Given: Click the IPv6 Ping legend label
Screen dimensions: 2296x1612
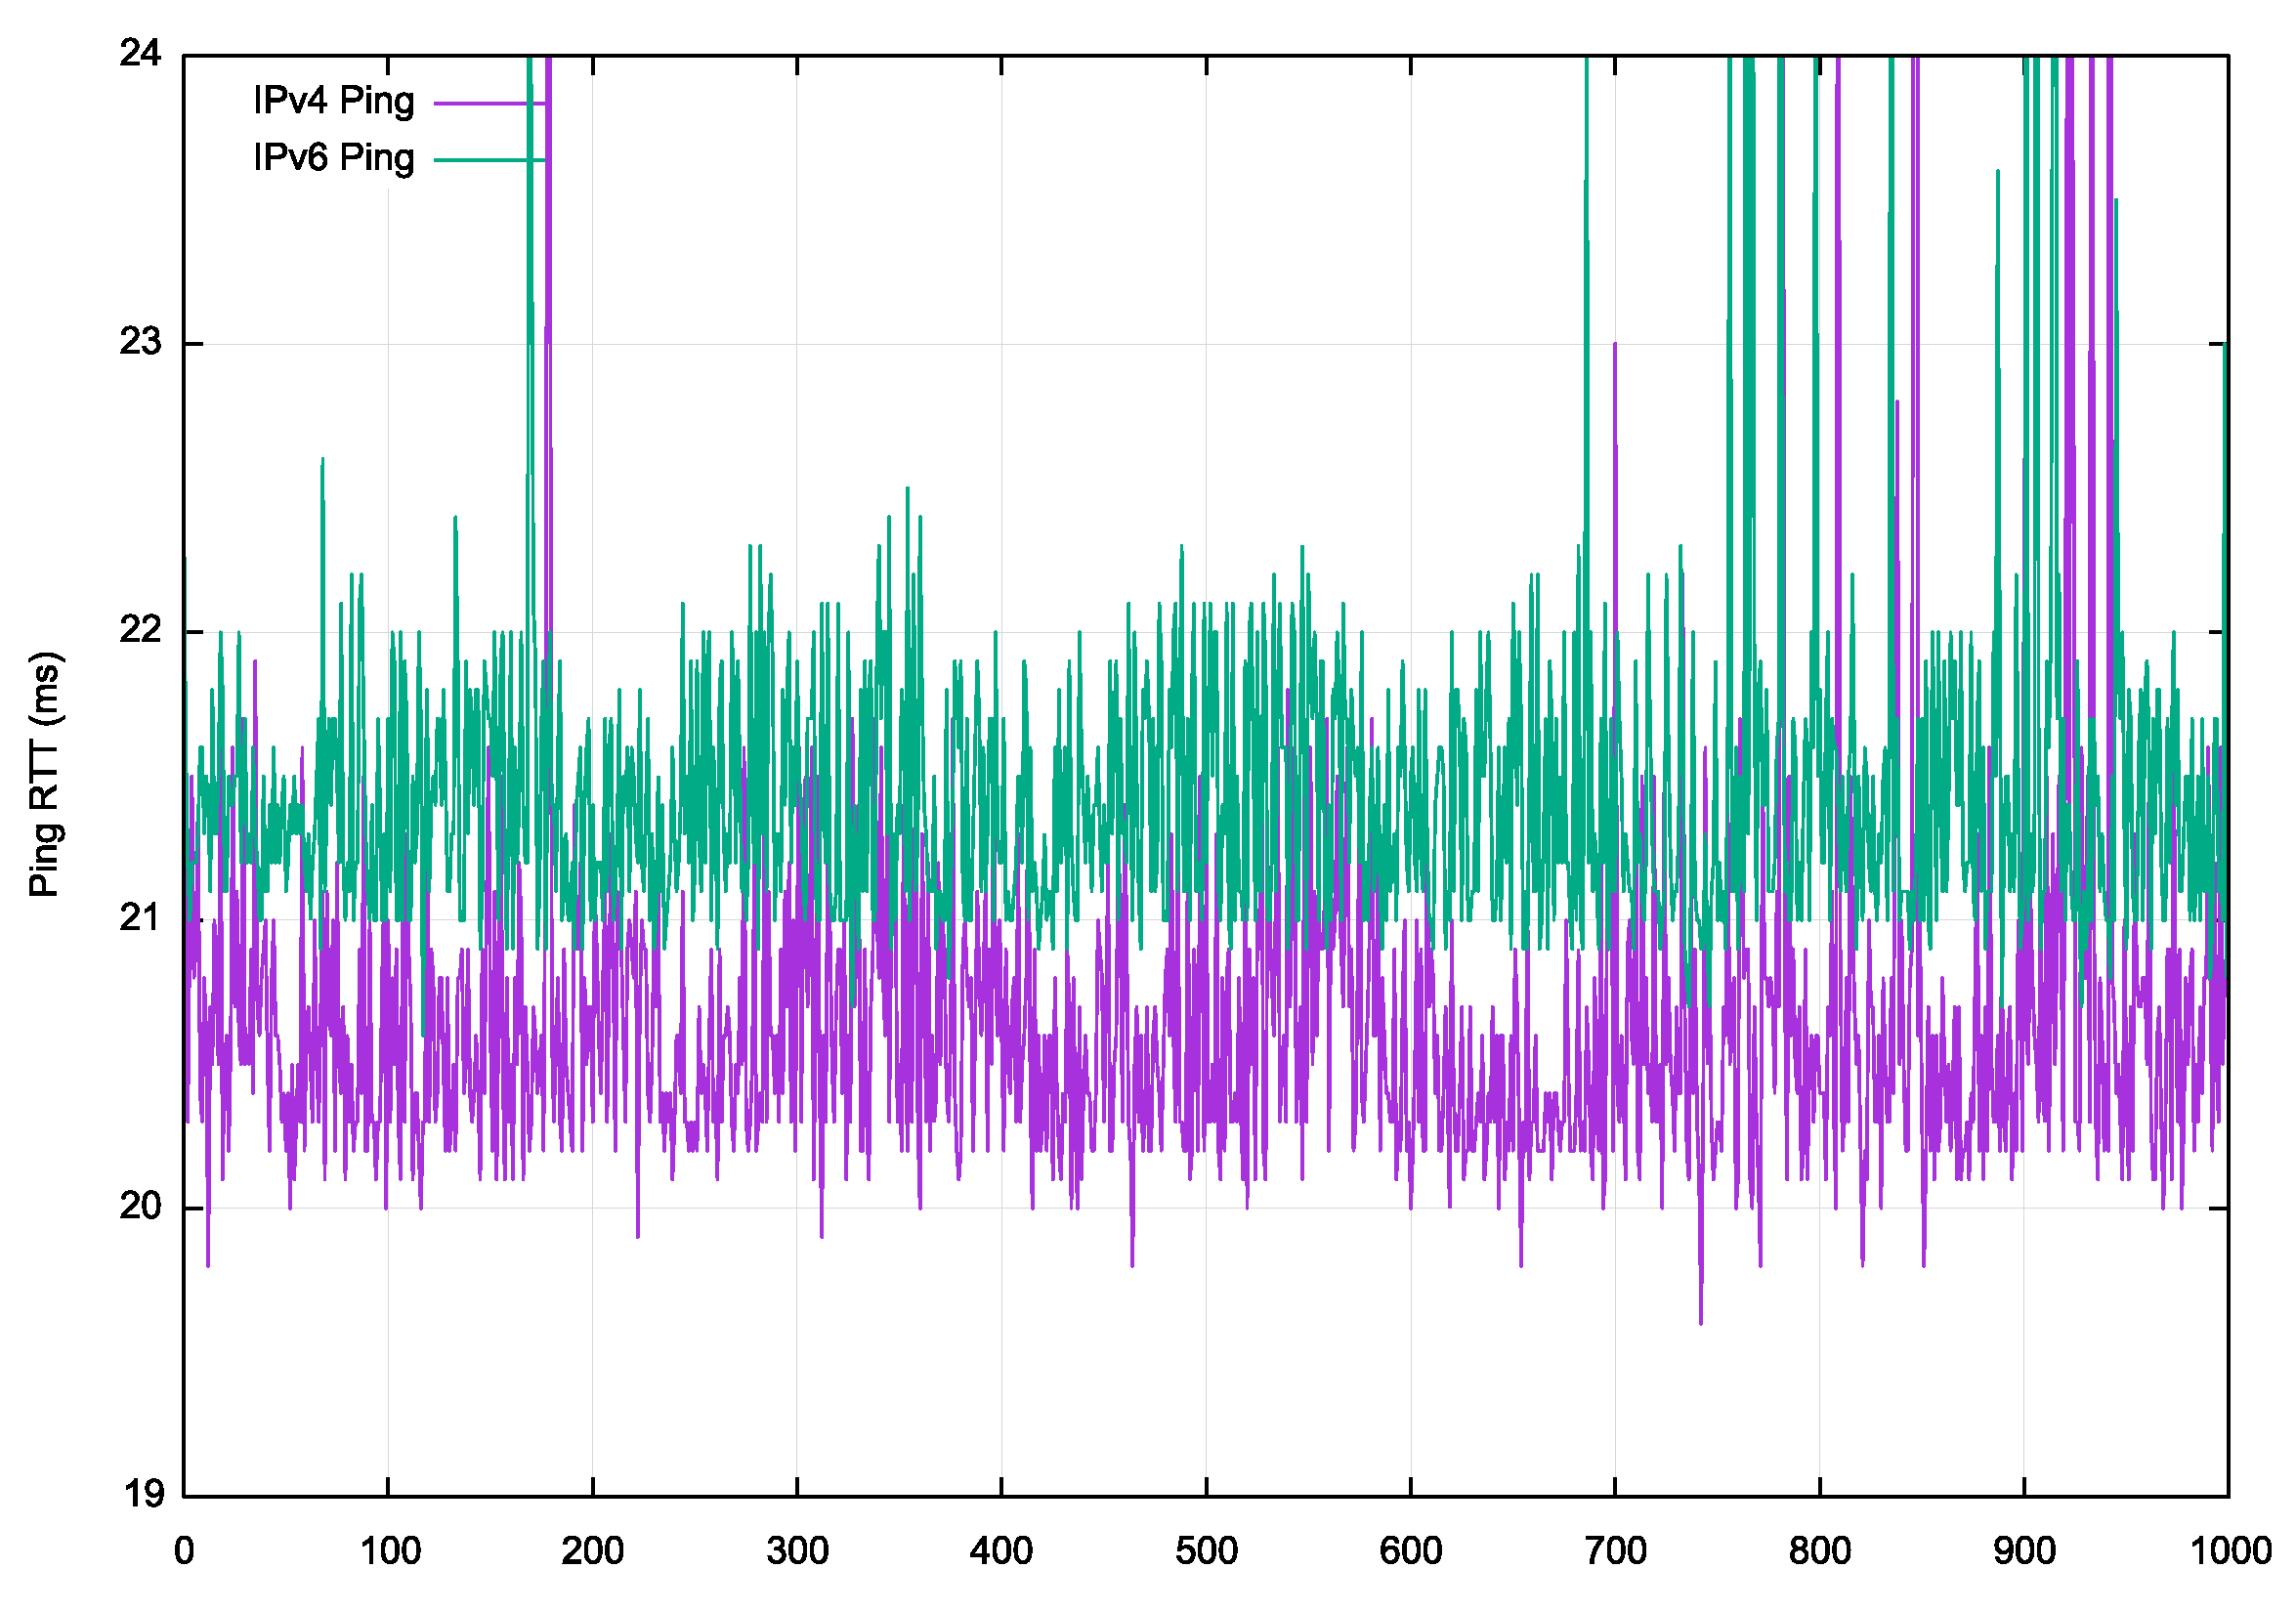Looking at the screenshot, I should coord(333,158).
